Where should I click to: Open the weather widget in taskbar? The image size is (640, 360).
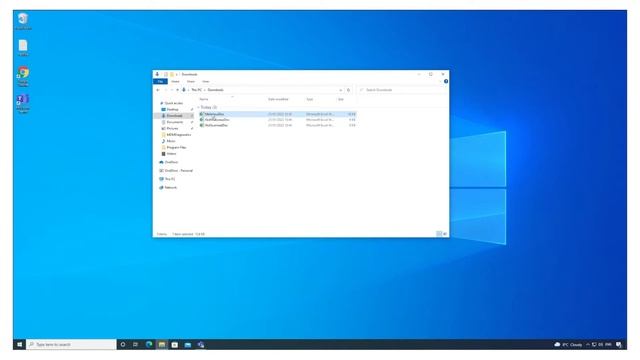click(568, 344)
